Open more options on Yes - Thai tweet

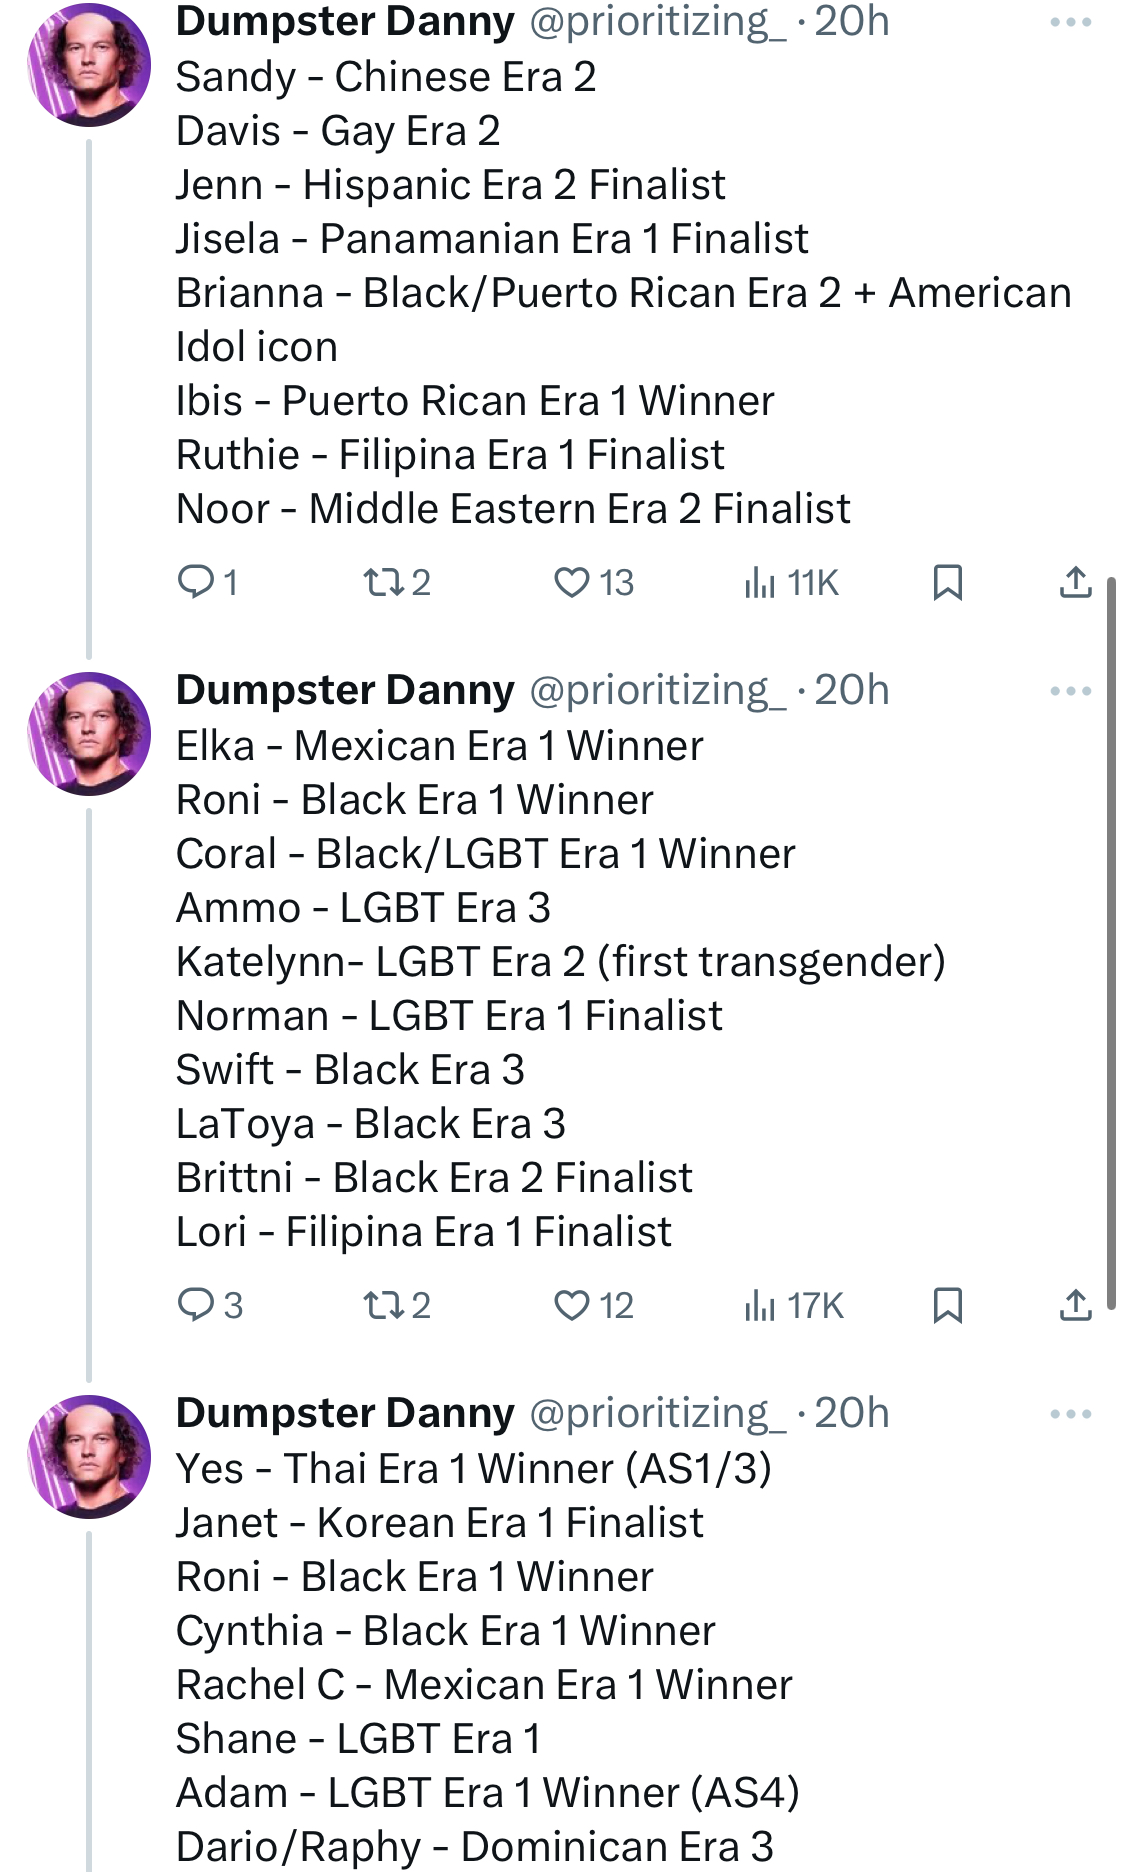[x=1071, y=1414]
